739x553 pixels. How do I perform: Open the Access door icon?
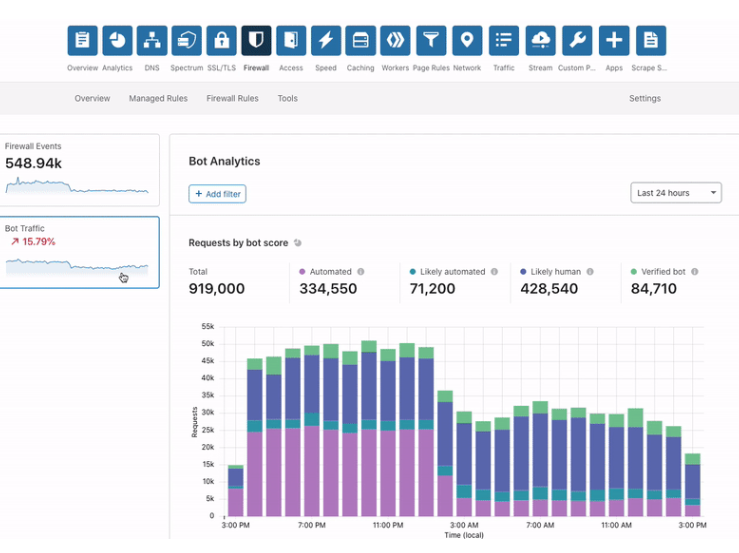tap(291, 41)
